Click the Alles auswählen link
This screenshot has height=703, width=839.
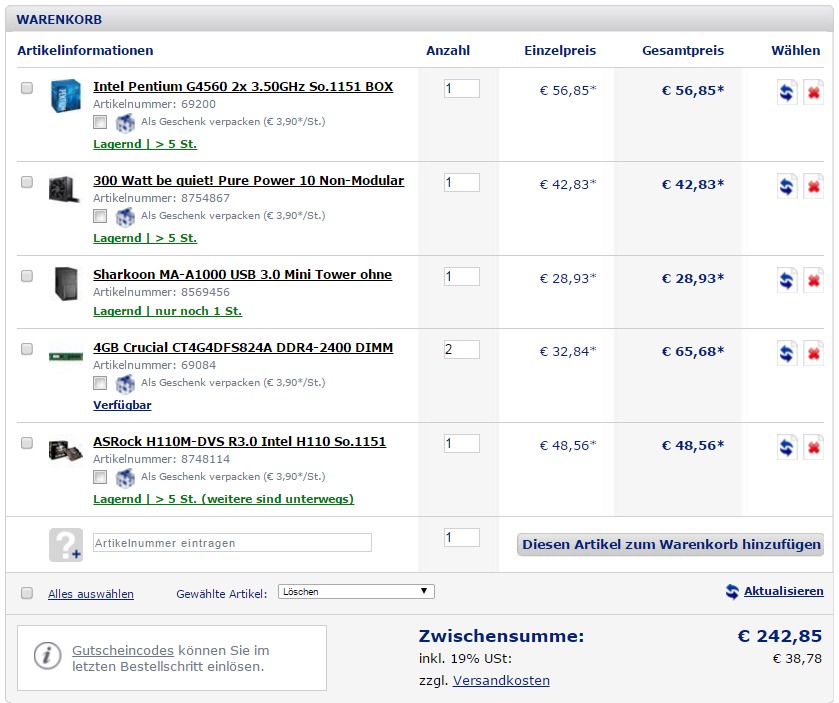pyautogui.click(x=91, y=594)
